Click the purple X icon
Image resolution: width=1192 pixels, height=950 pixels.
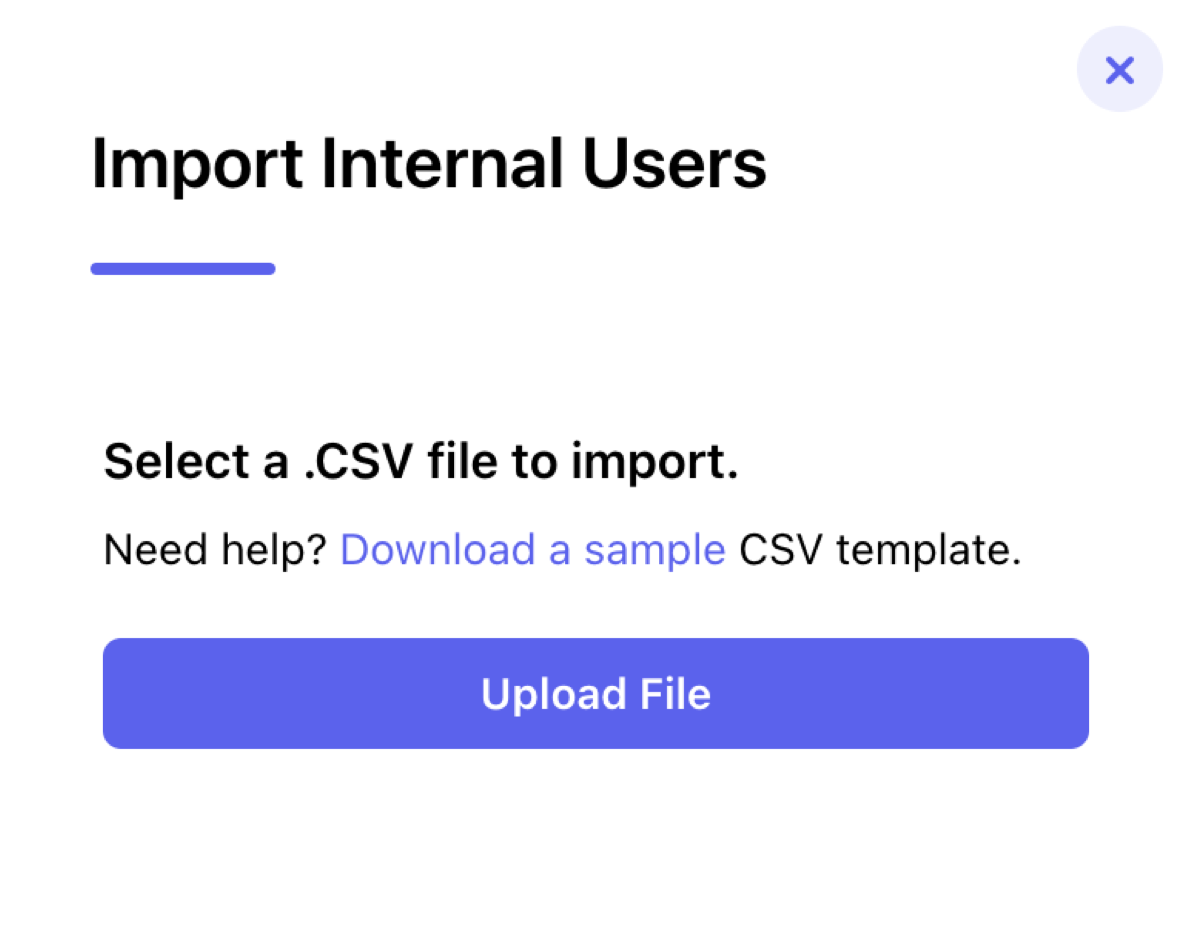1119,70
